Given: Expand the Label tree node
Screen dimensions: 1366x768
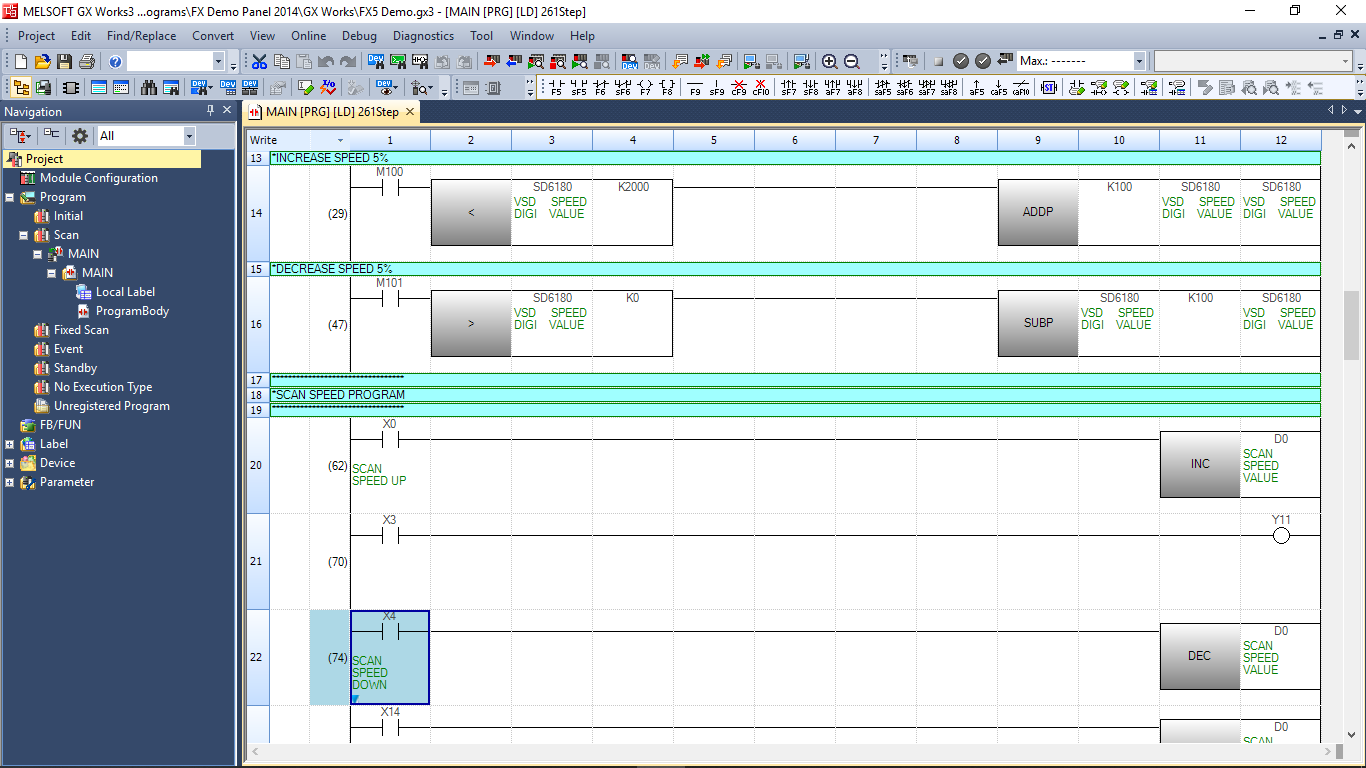Looking at the screenshot, I should (10, 444).
